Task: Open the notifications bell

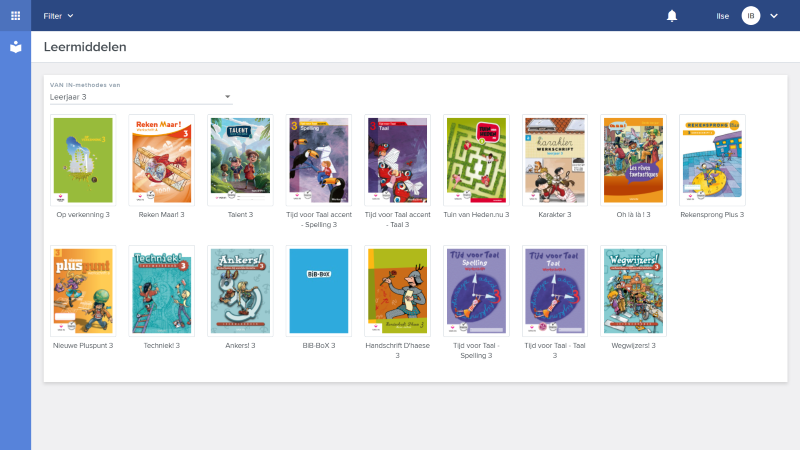Action: pyautogui.click(x=672, y=16)
